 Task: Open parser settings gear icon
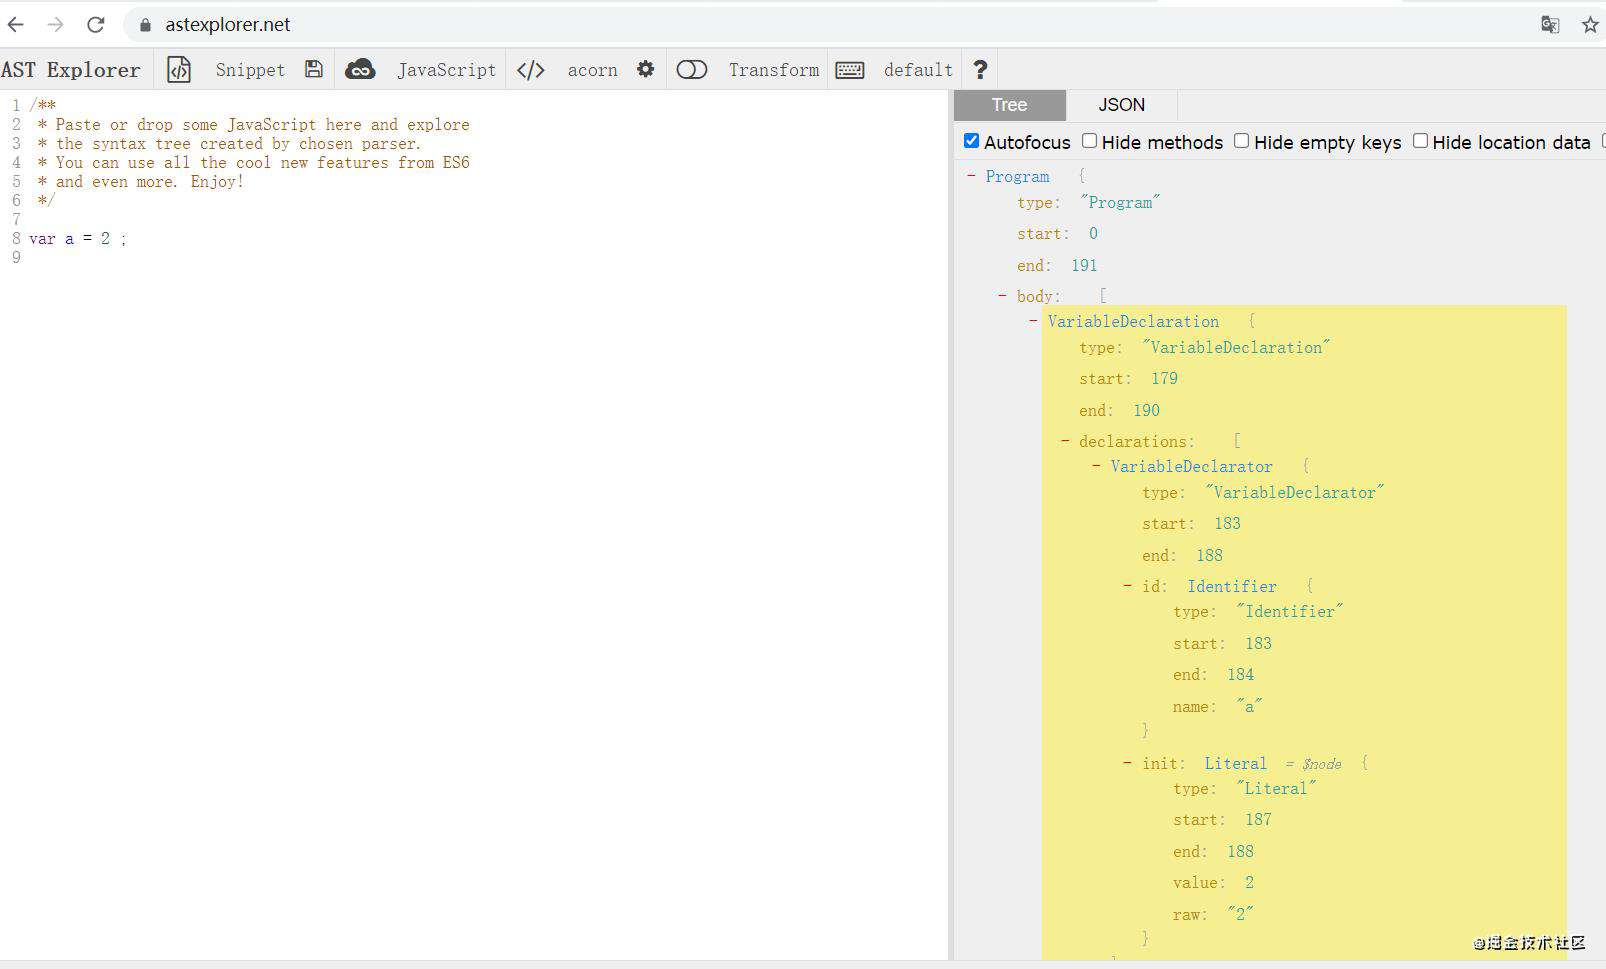pyautogui.click(x=646, y=69)
